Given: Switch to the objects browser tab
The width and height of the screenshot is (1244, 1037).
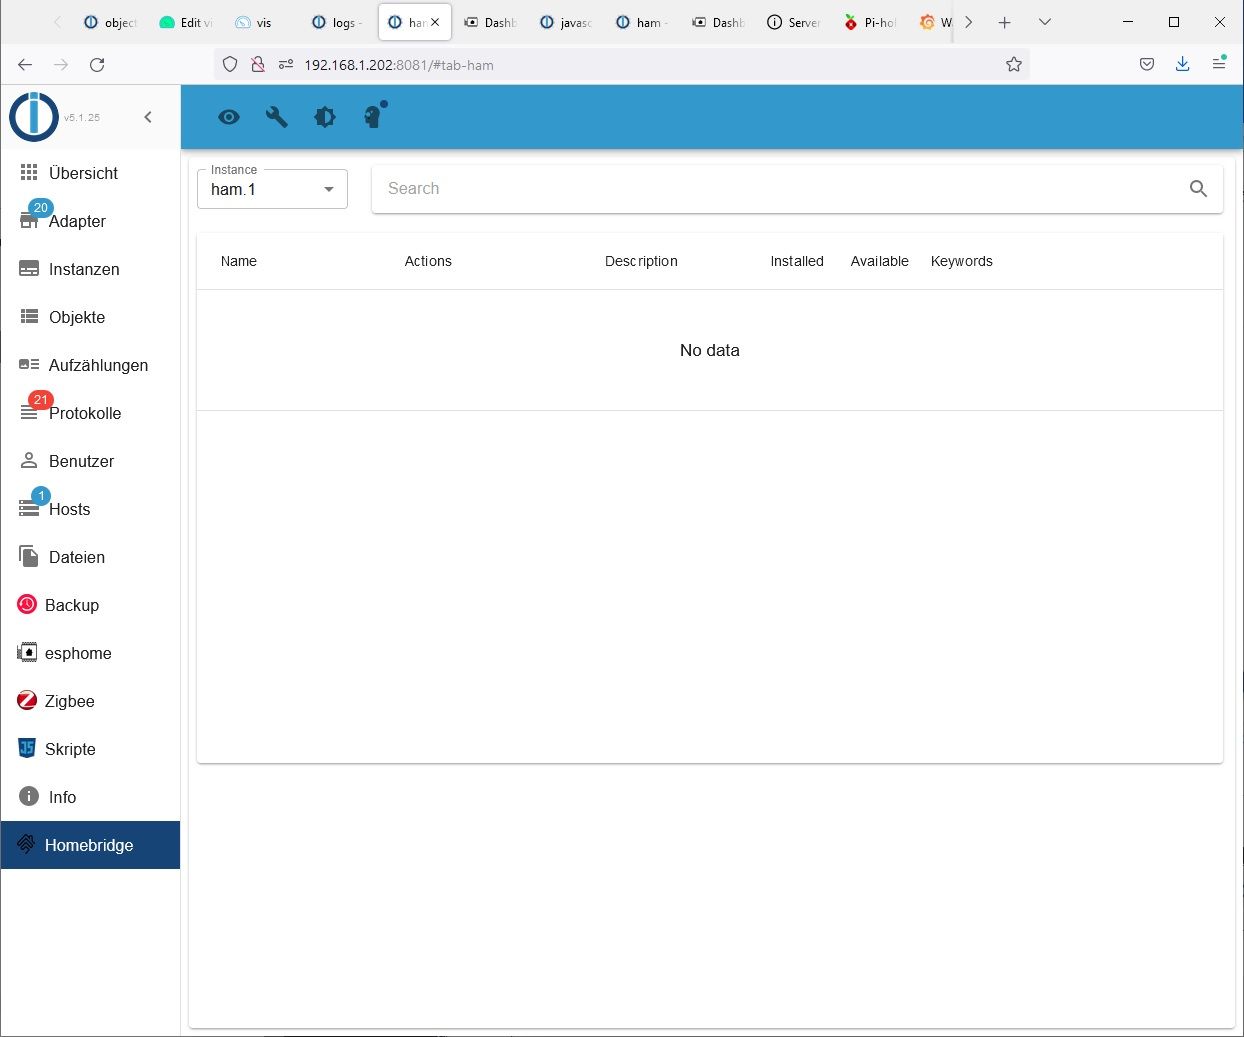Looking at the screenshot, I should (110, 22).
